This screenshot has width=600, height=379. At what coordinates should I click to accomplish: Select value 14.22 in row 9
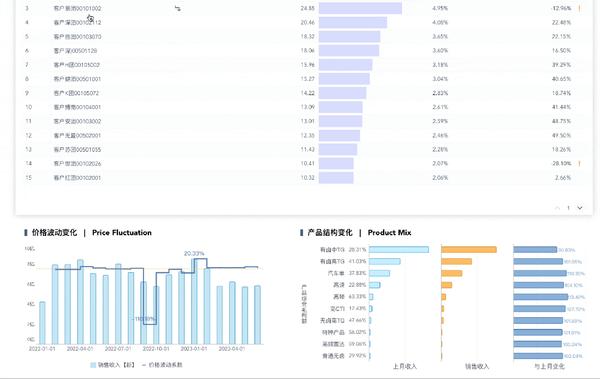[x=308, y=93]
